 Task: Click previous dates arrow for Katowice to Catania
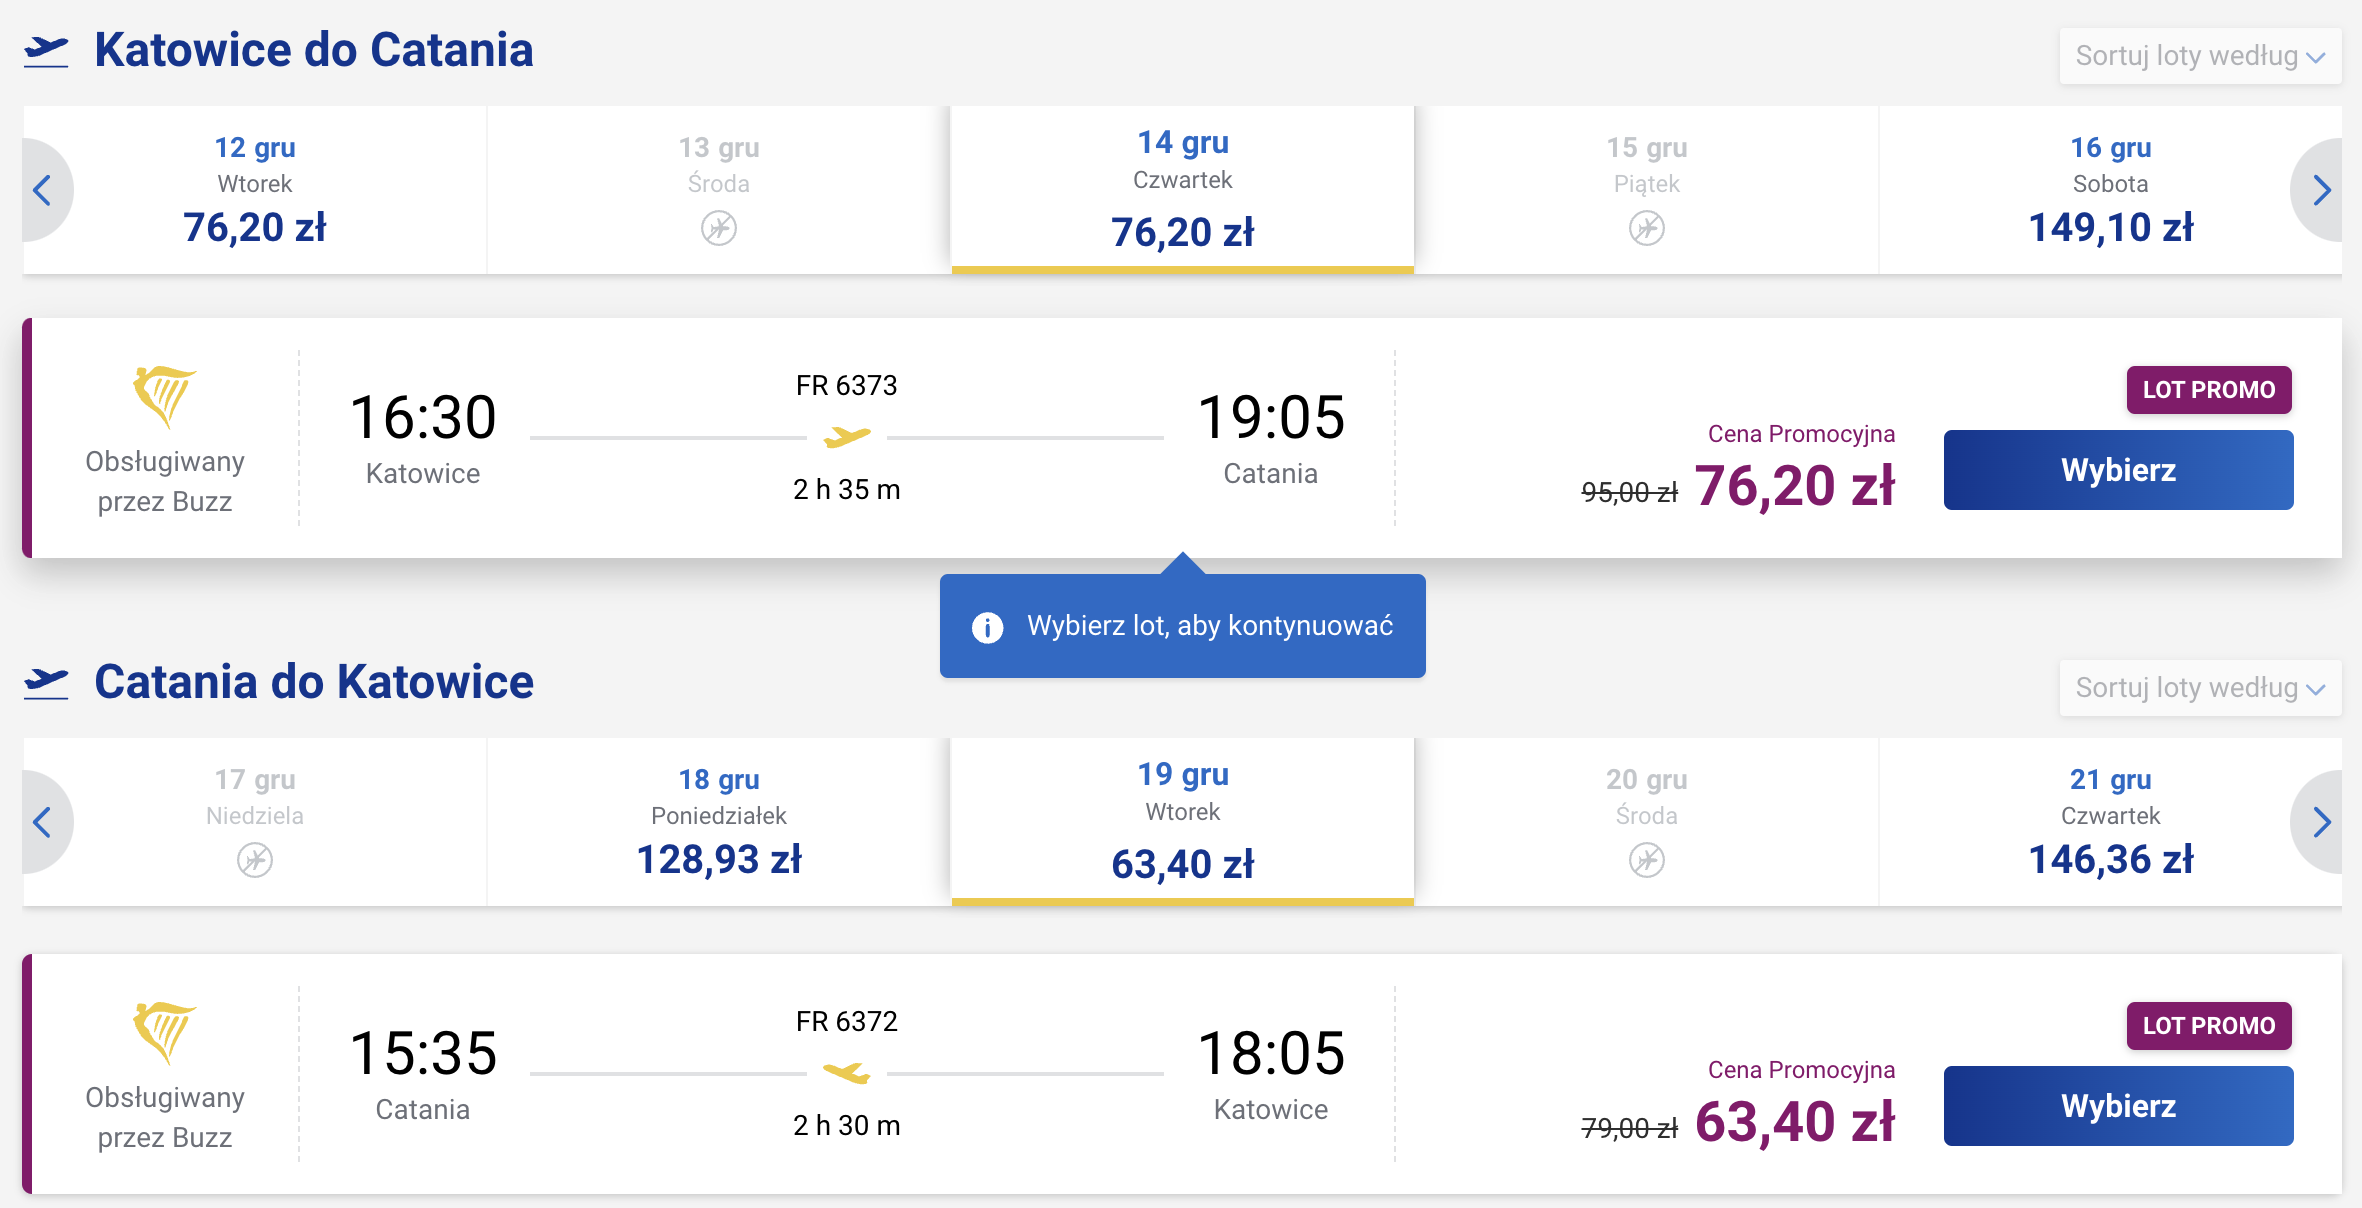(x=44, y=190)
